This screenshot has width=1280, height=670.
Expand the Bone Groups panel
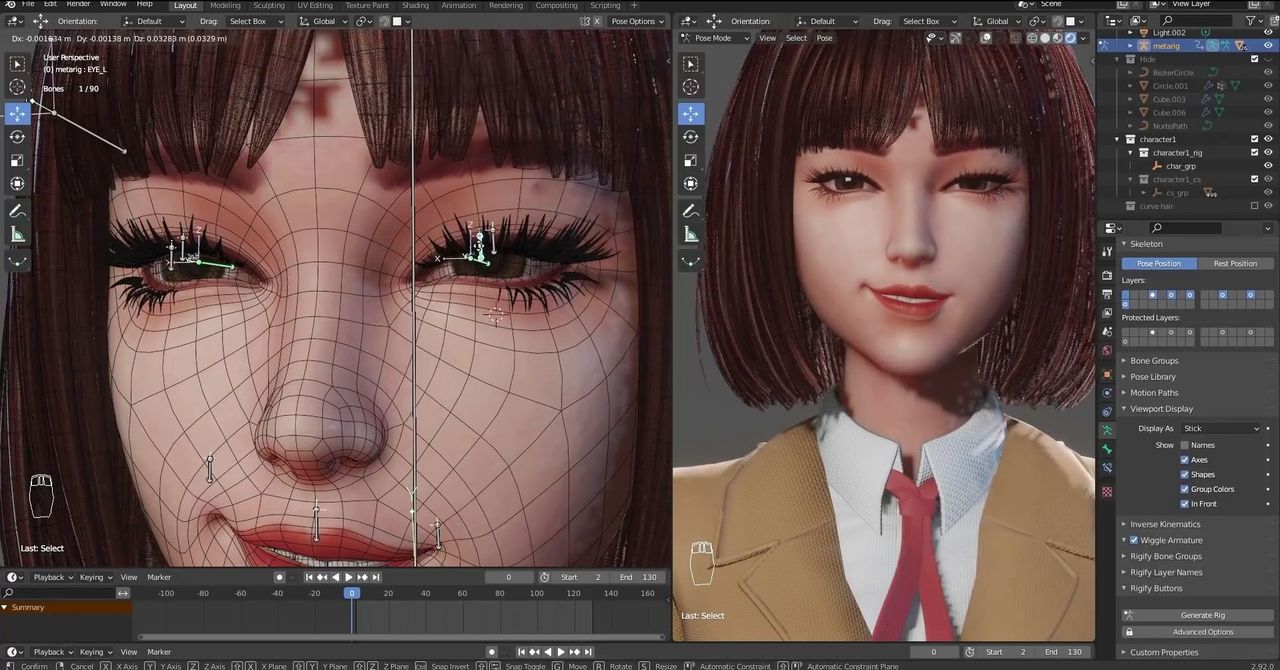tap(1154, 361)
